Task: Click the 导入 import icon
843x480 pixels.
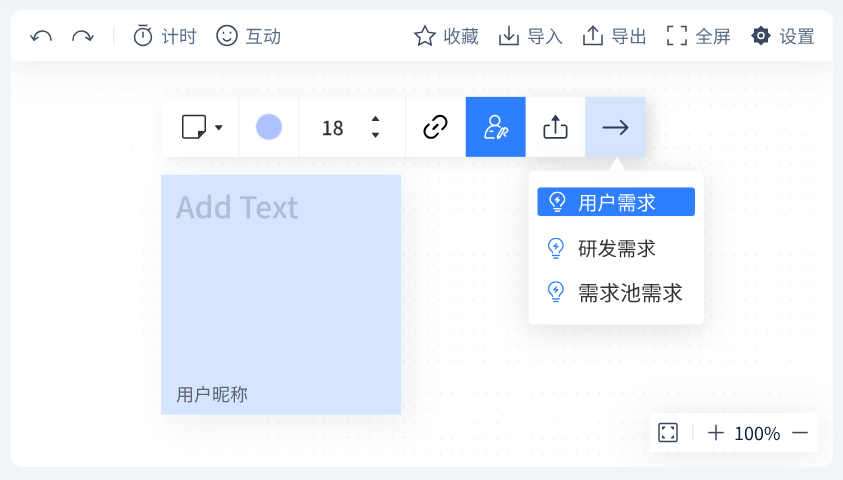Action: coord(509,36)
